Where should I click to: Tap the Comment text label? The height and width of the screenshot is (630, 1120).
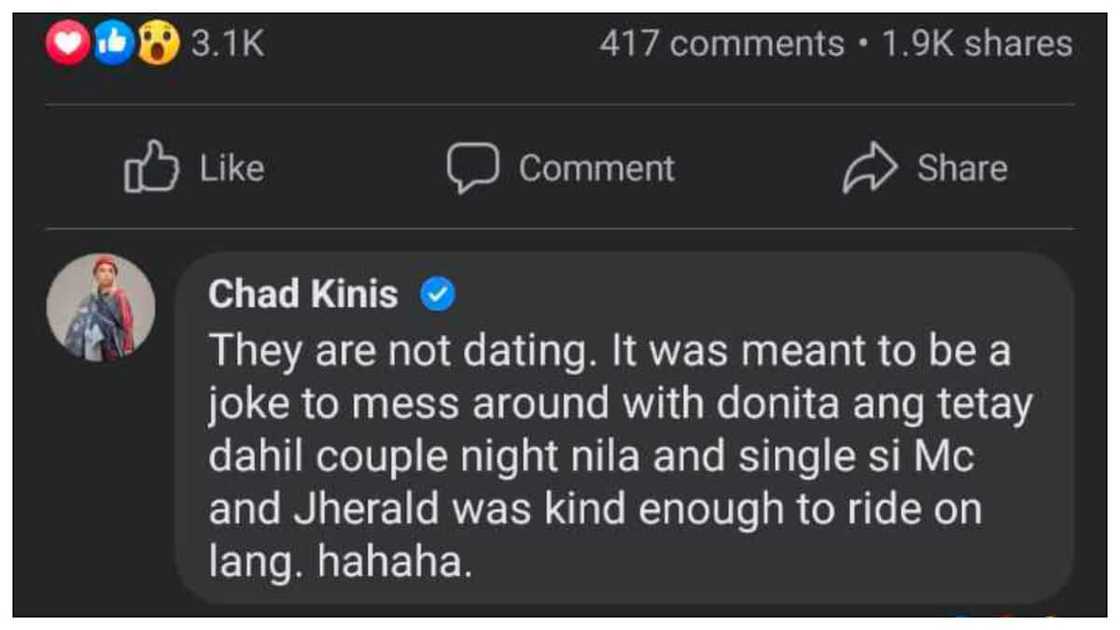[x=596, y=168]
